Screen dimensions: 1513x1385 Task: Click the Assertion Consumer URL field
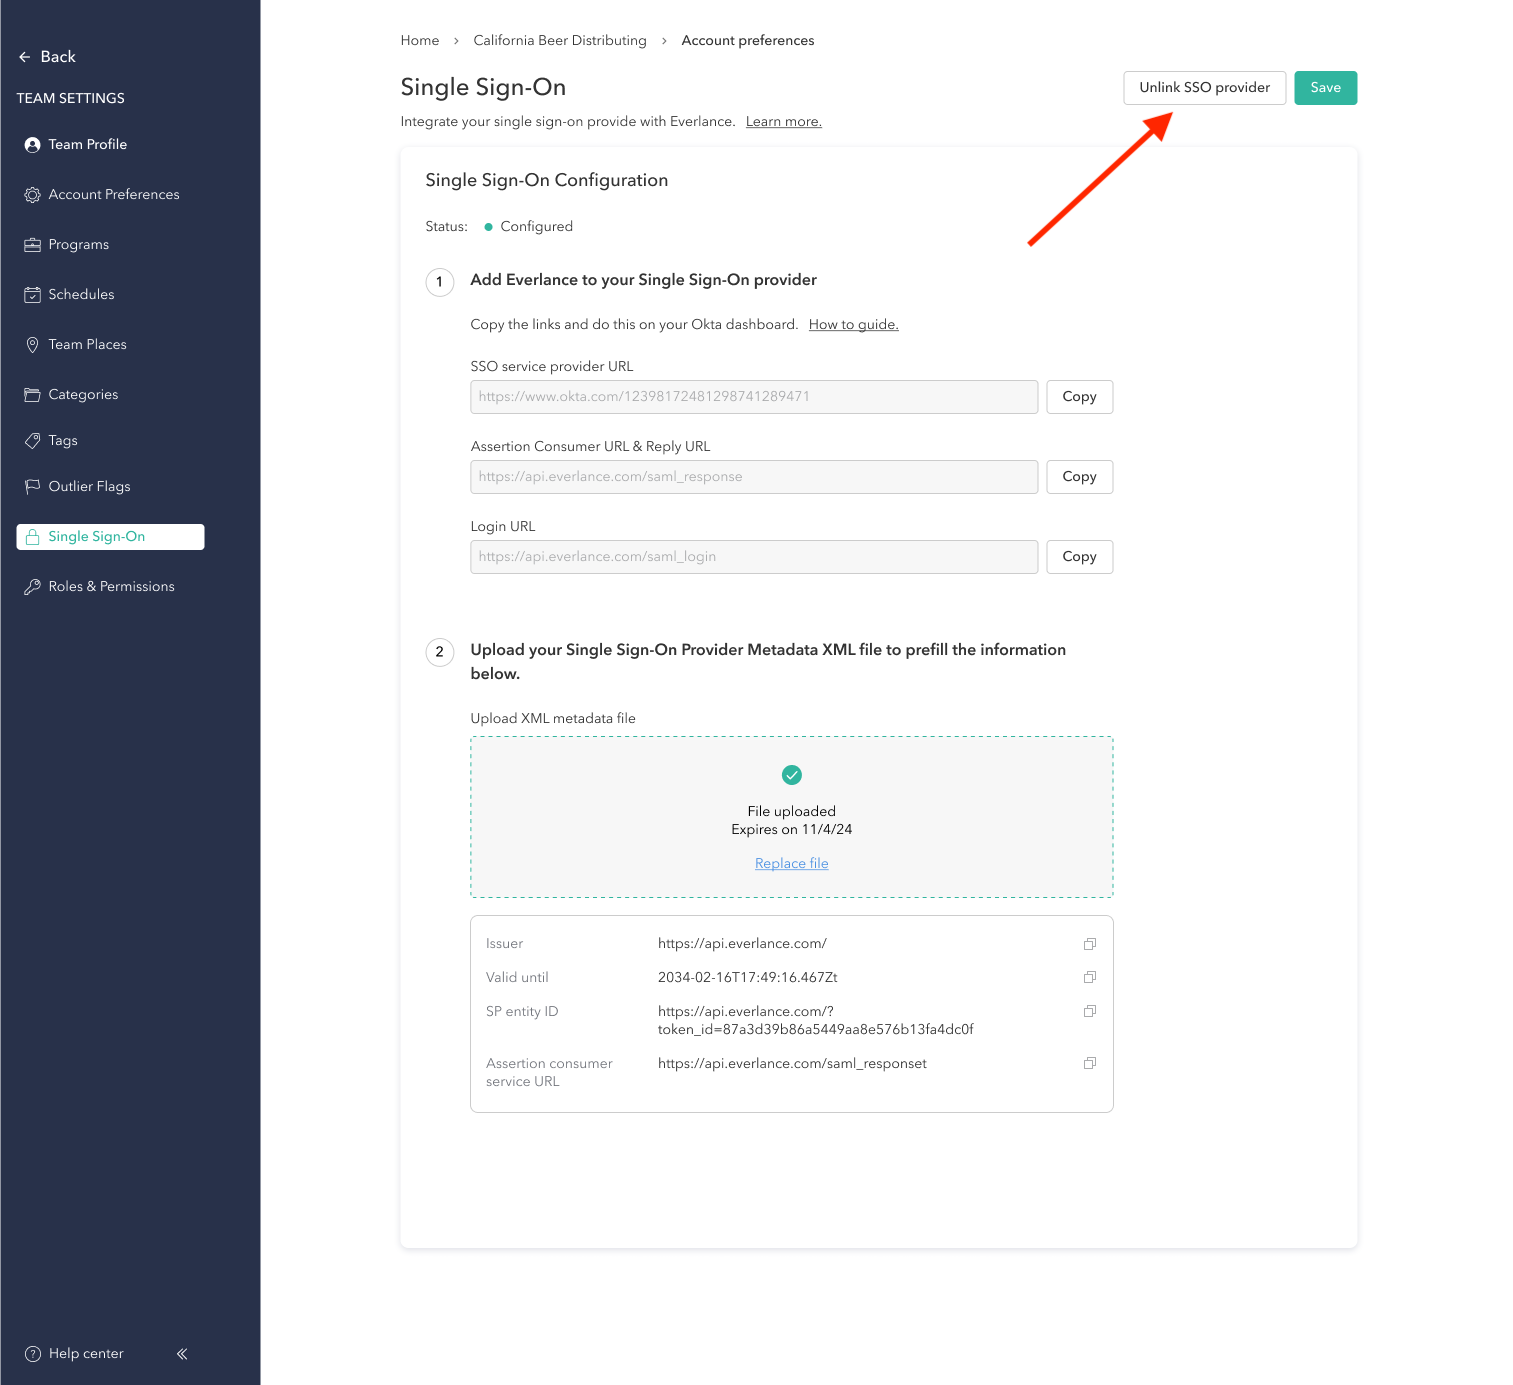[x=753, y=477]
